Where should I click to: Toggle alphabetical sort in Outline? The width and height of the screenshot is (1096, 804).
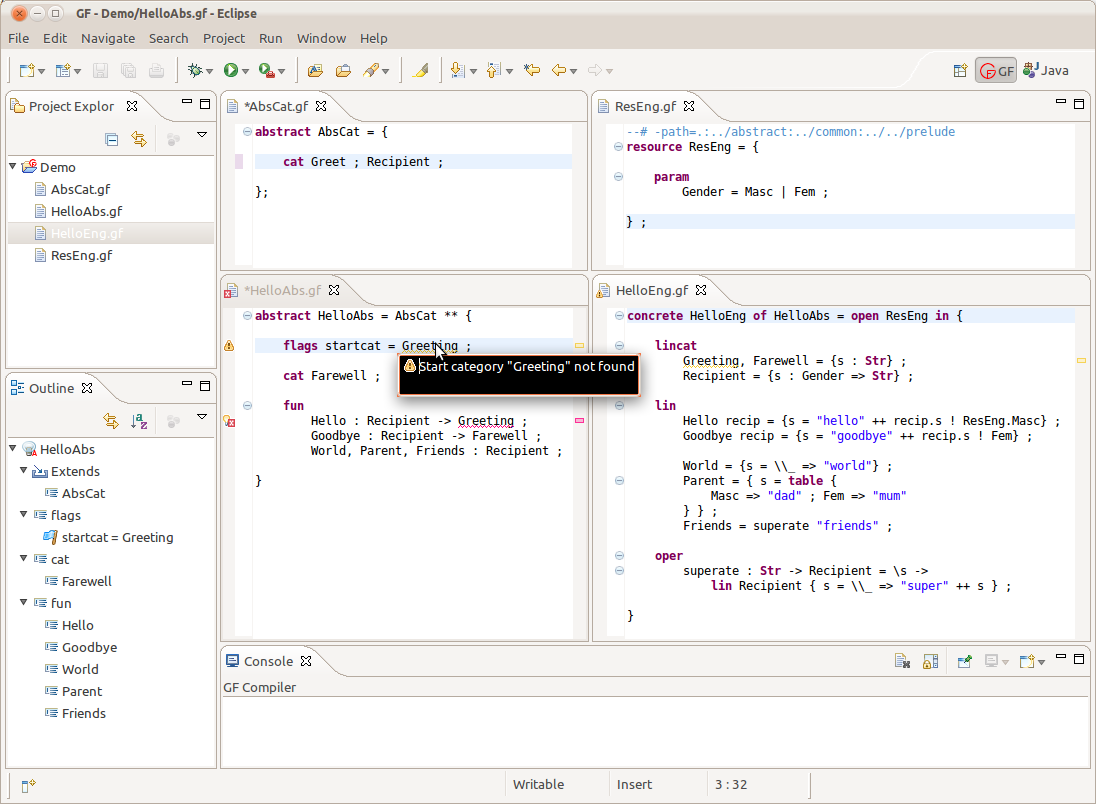pyautogui.click(x=139, y=421)
